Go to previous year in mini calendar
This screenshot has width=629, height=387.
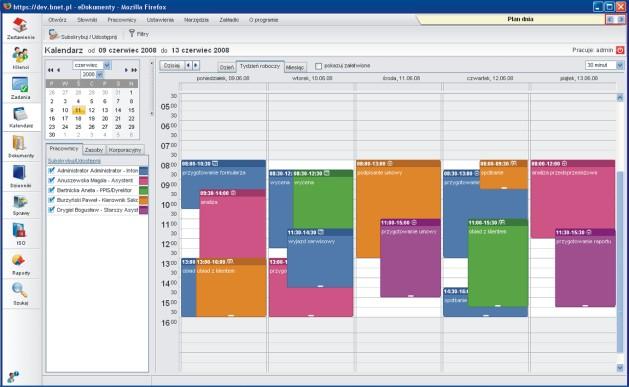51,70
